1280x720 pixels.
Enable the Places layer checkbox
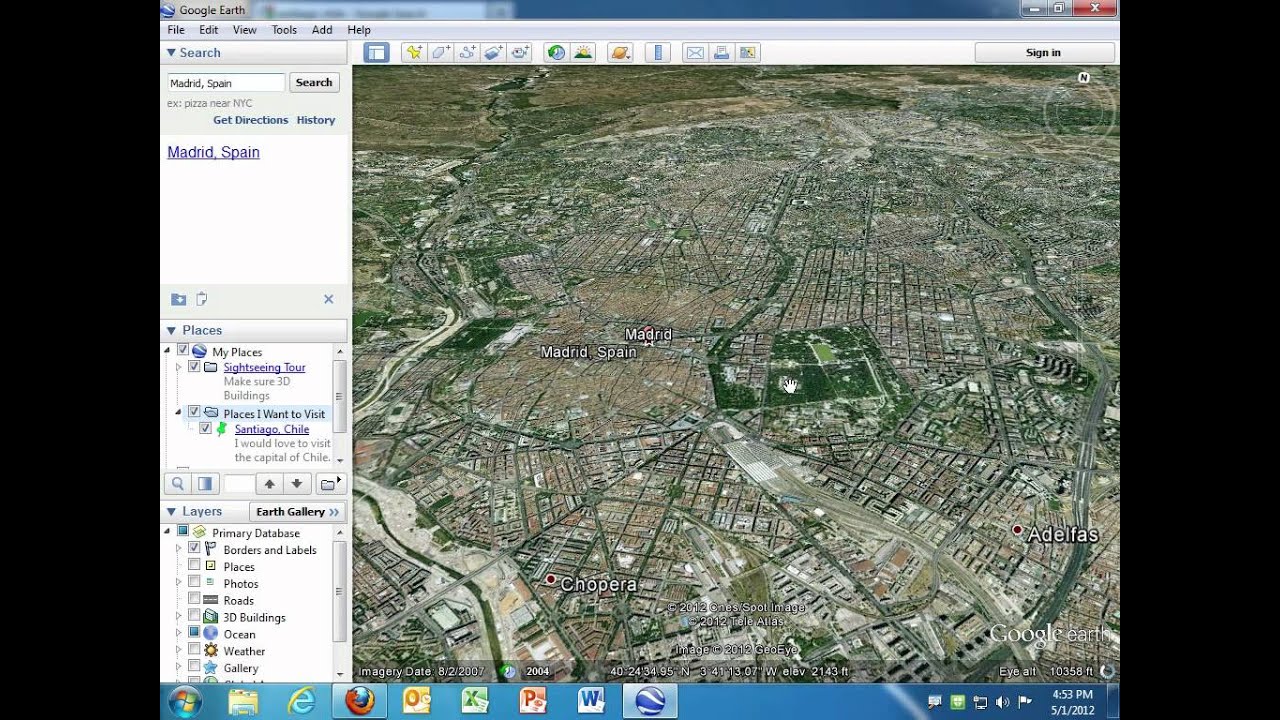tap(194, 566)
